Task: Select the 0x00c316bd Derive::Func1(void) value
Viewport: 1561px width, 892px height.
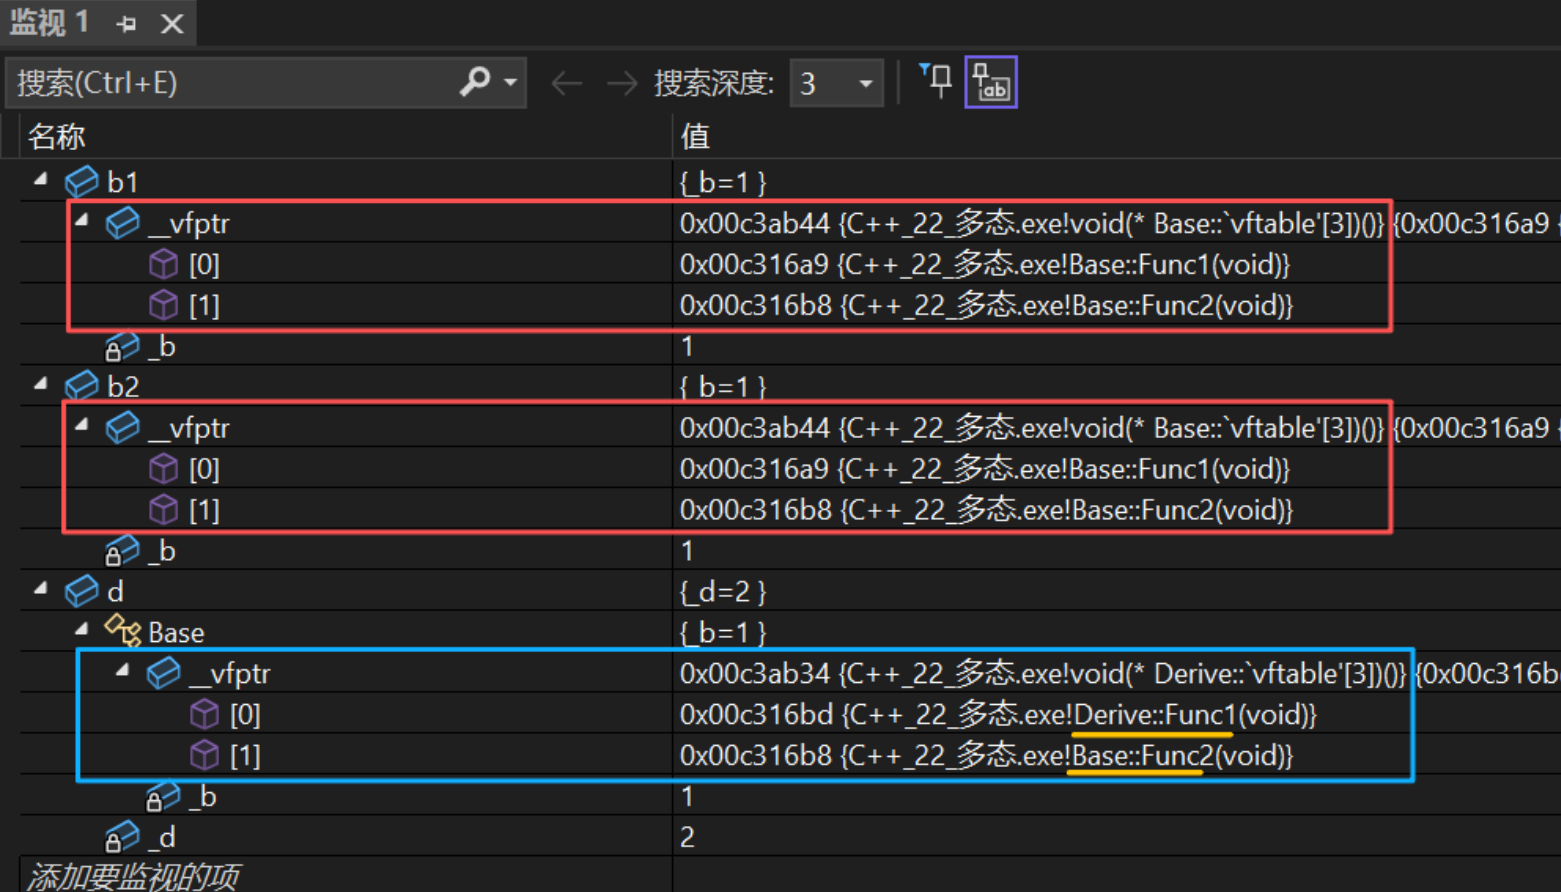Action: point(998,714)
